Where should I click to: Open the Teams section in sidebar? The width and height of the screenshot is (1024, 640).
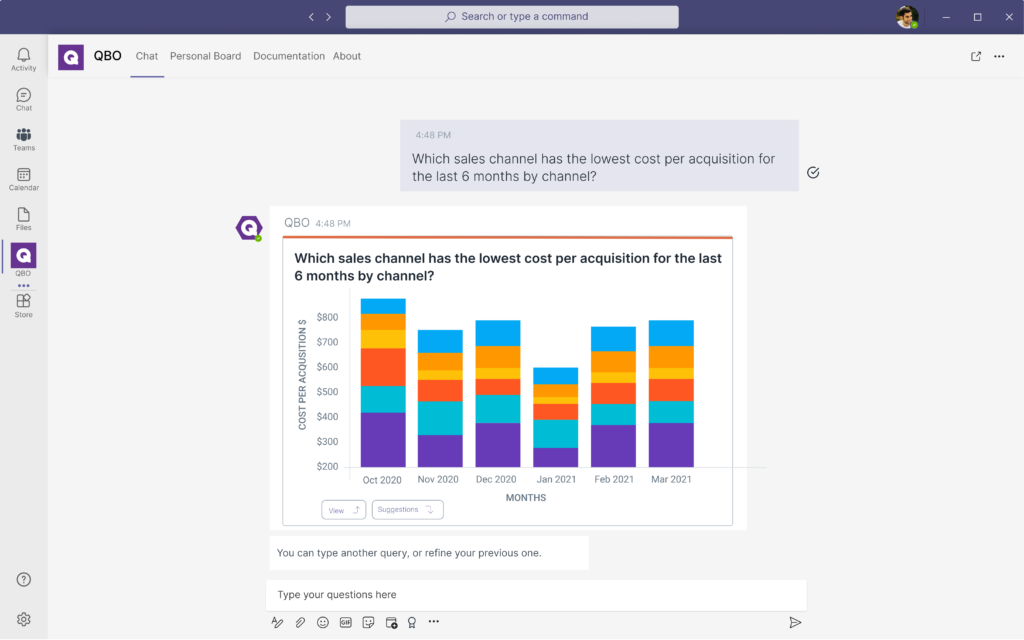pos(24,139)
